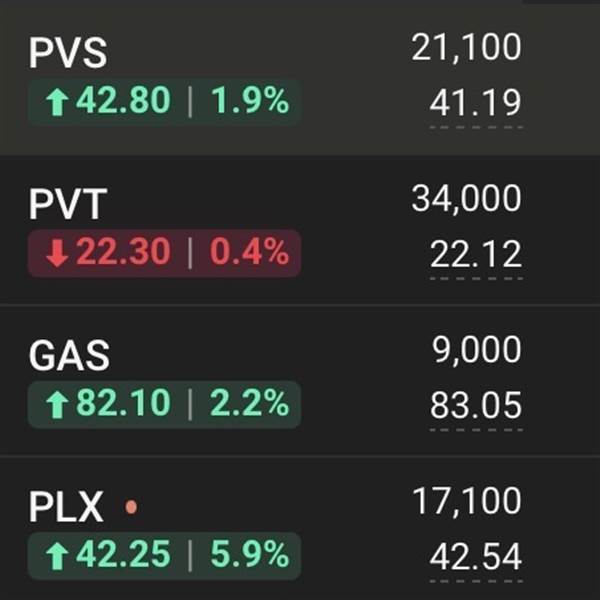Click the PVS volume 21,100
This screenshot has width=600, height=600.
466,48
